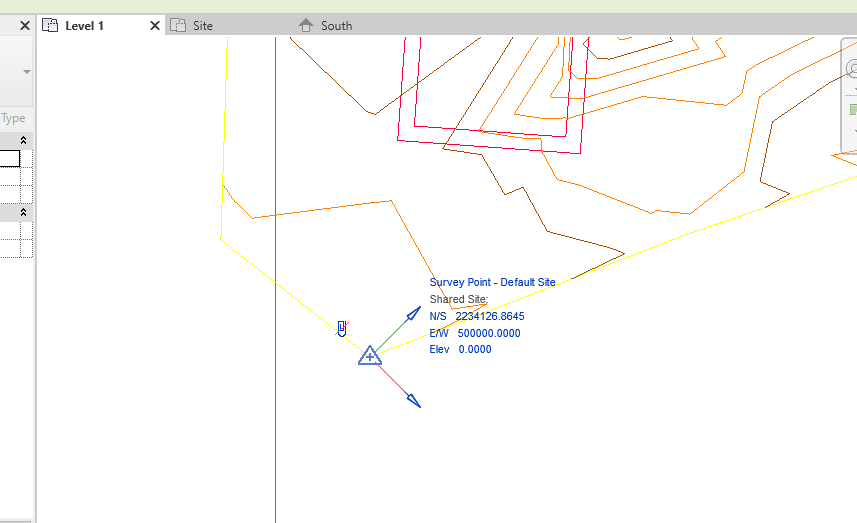
Task: Collapse the first properties group chevron
Action: pyautogui.click(x=24, y=140)
